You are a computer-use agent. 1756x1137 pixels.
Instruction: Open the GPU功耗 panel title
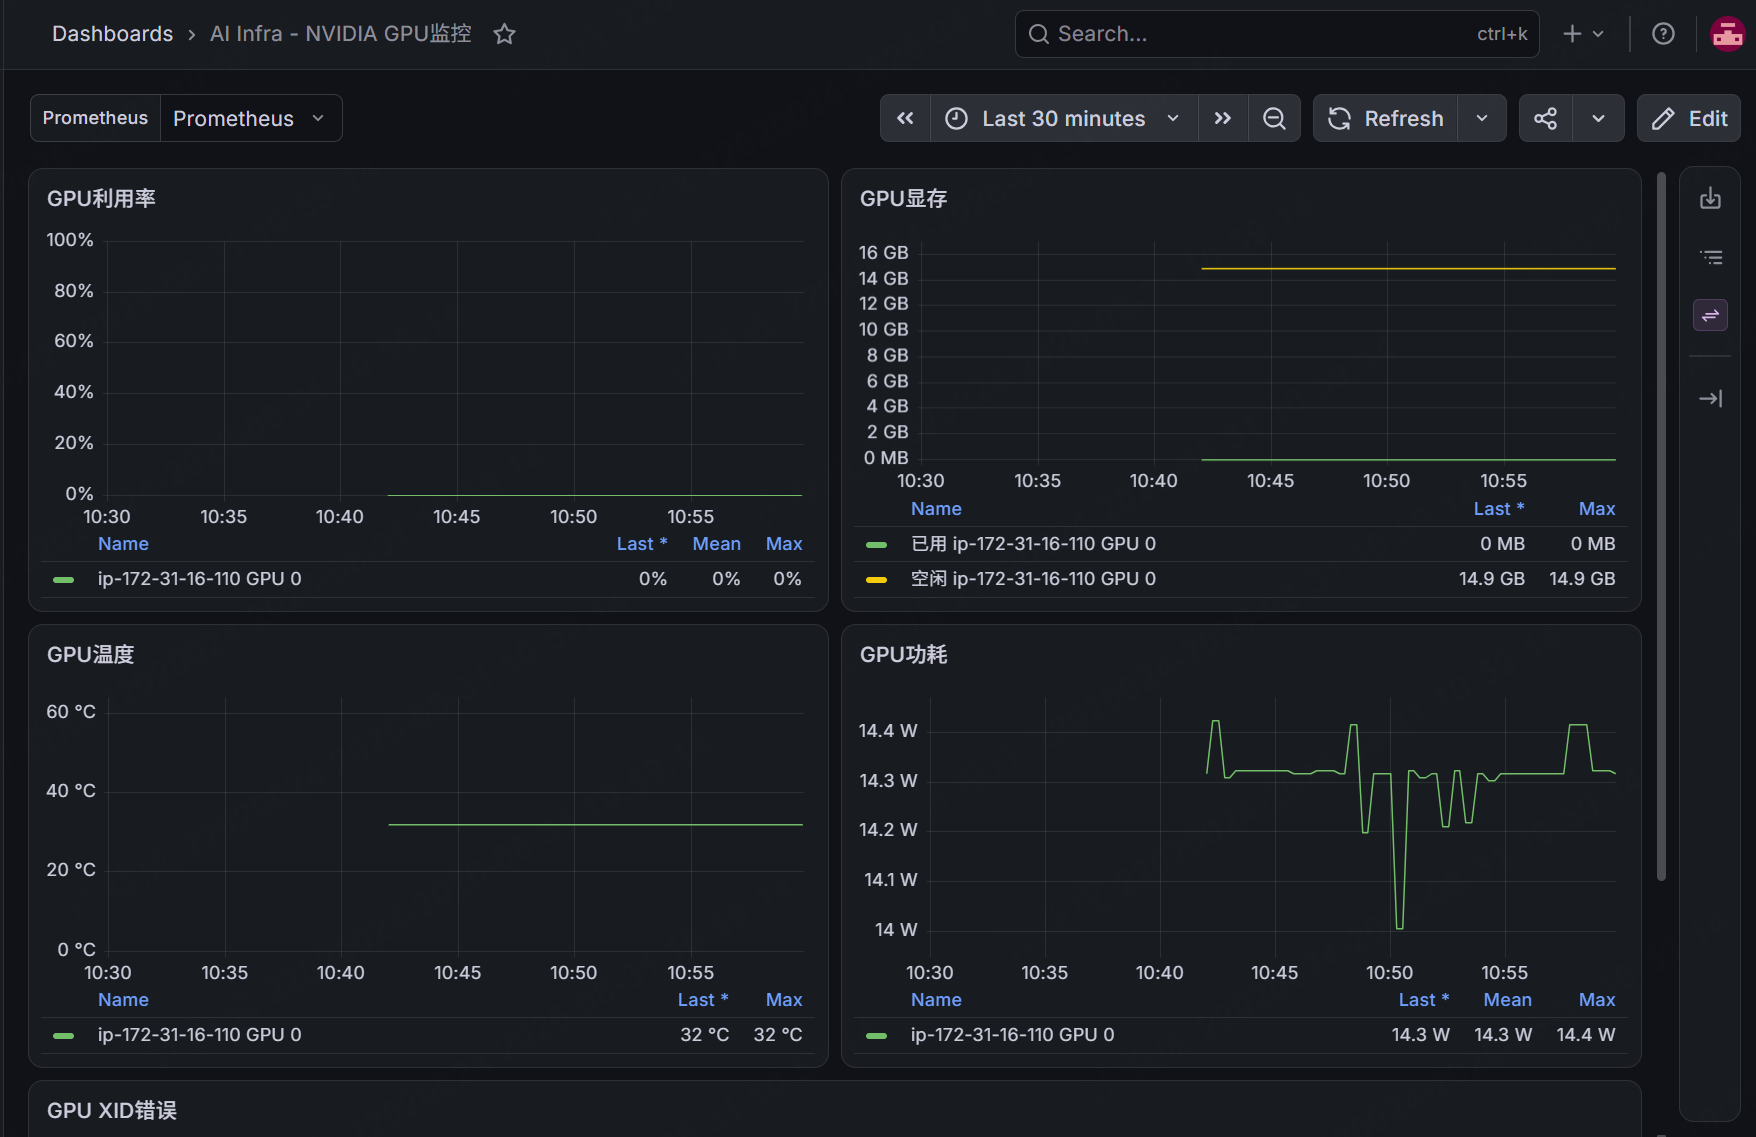pos(904,654)
